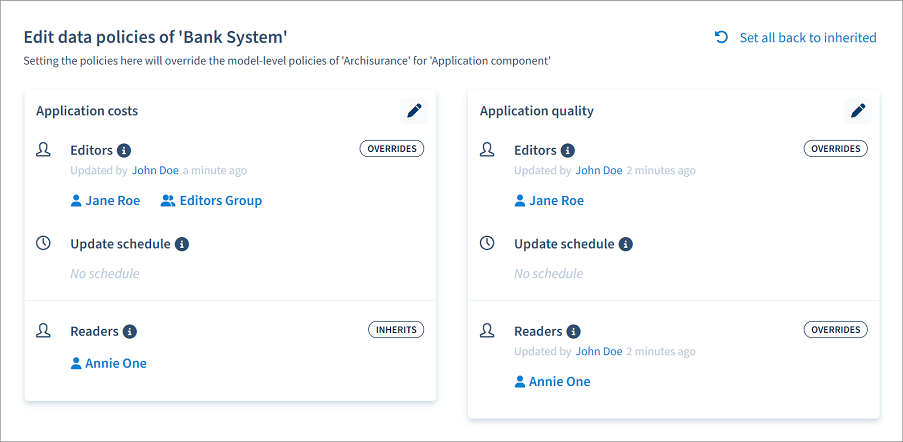The image size is (903, 442).
Task: Click the person icon left of Readers in Application quality
Action: tap(487, 331)
